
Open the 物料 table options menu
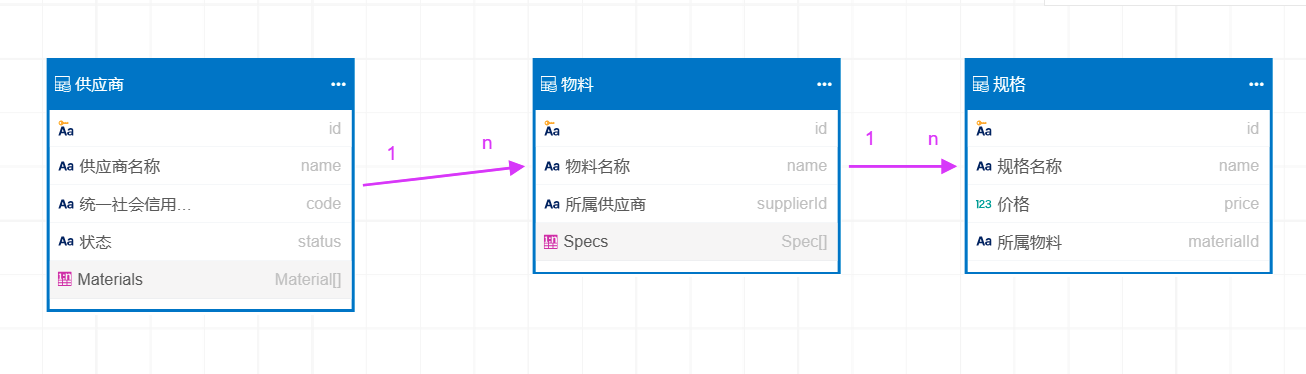coord(824,85)
